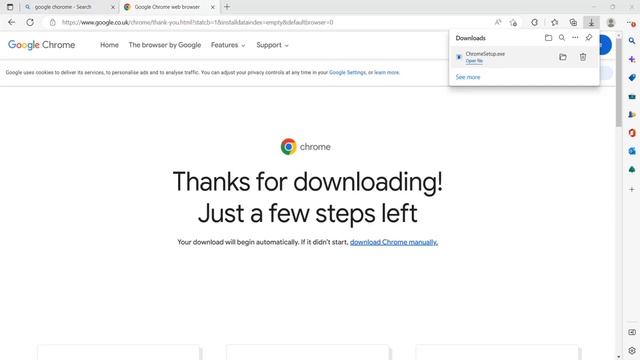This screenshot has width=640, height=360.
Task: Open the tab actions menu icon
Action: point(10,7)
